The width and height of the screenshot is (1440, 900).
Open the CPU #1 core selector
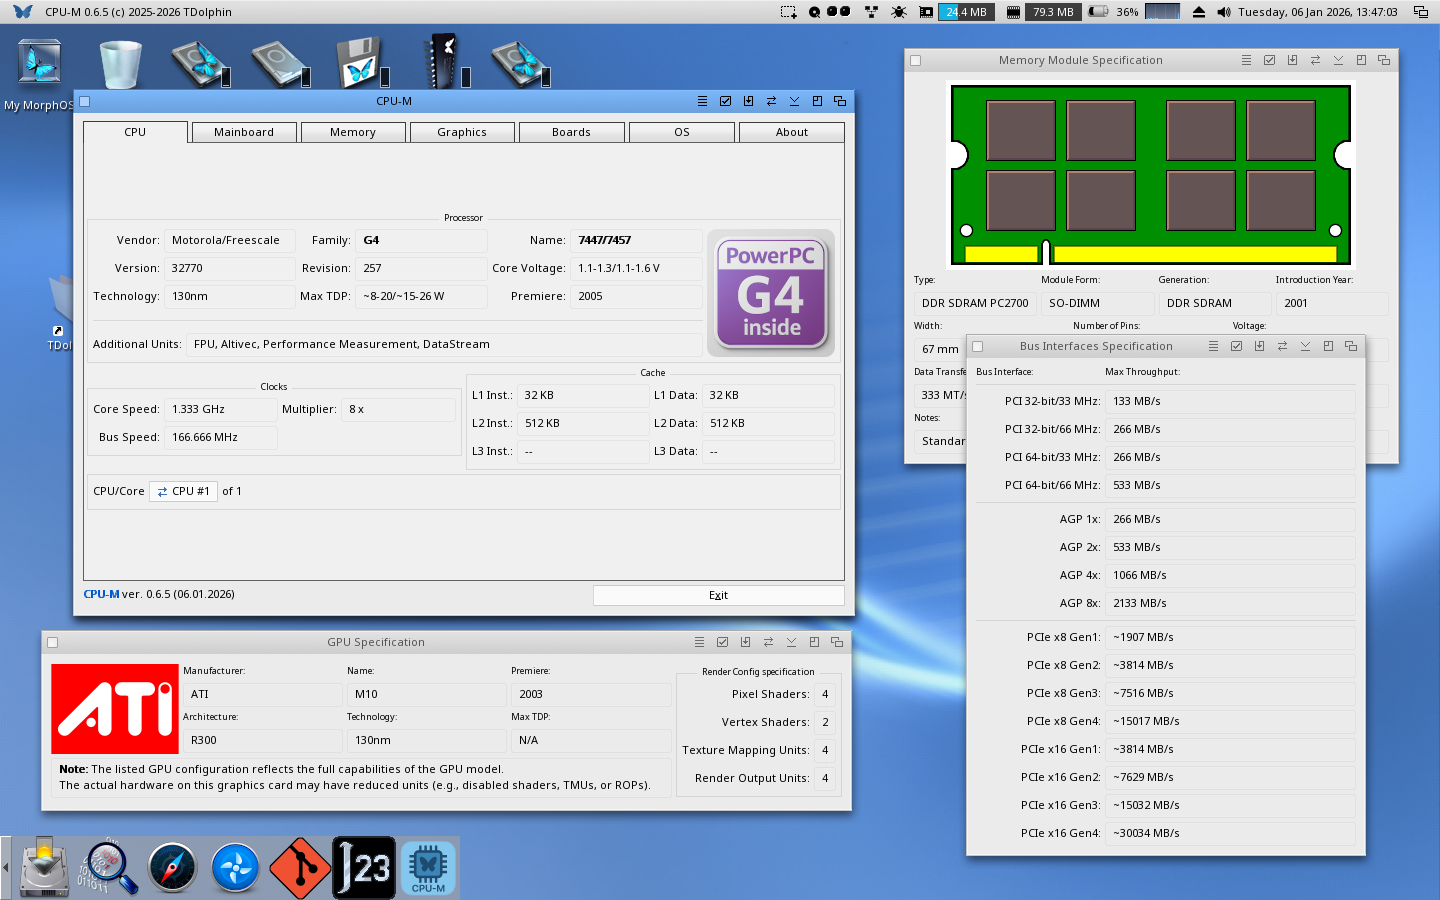click(183, 491)
